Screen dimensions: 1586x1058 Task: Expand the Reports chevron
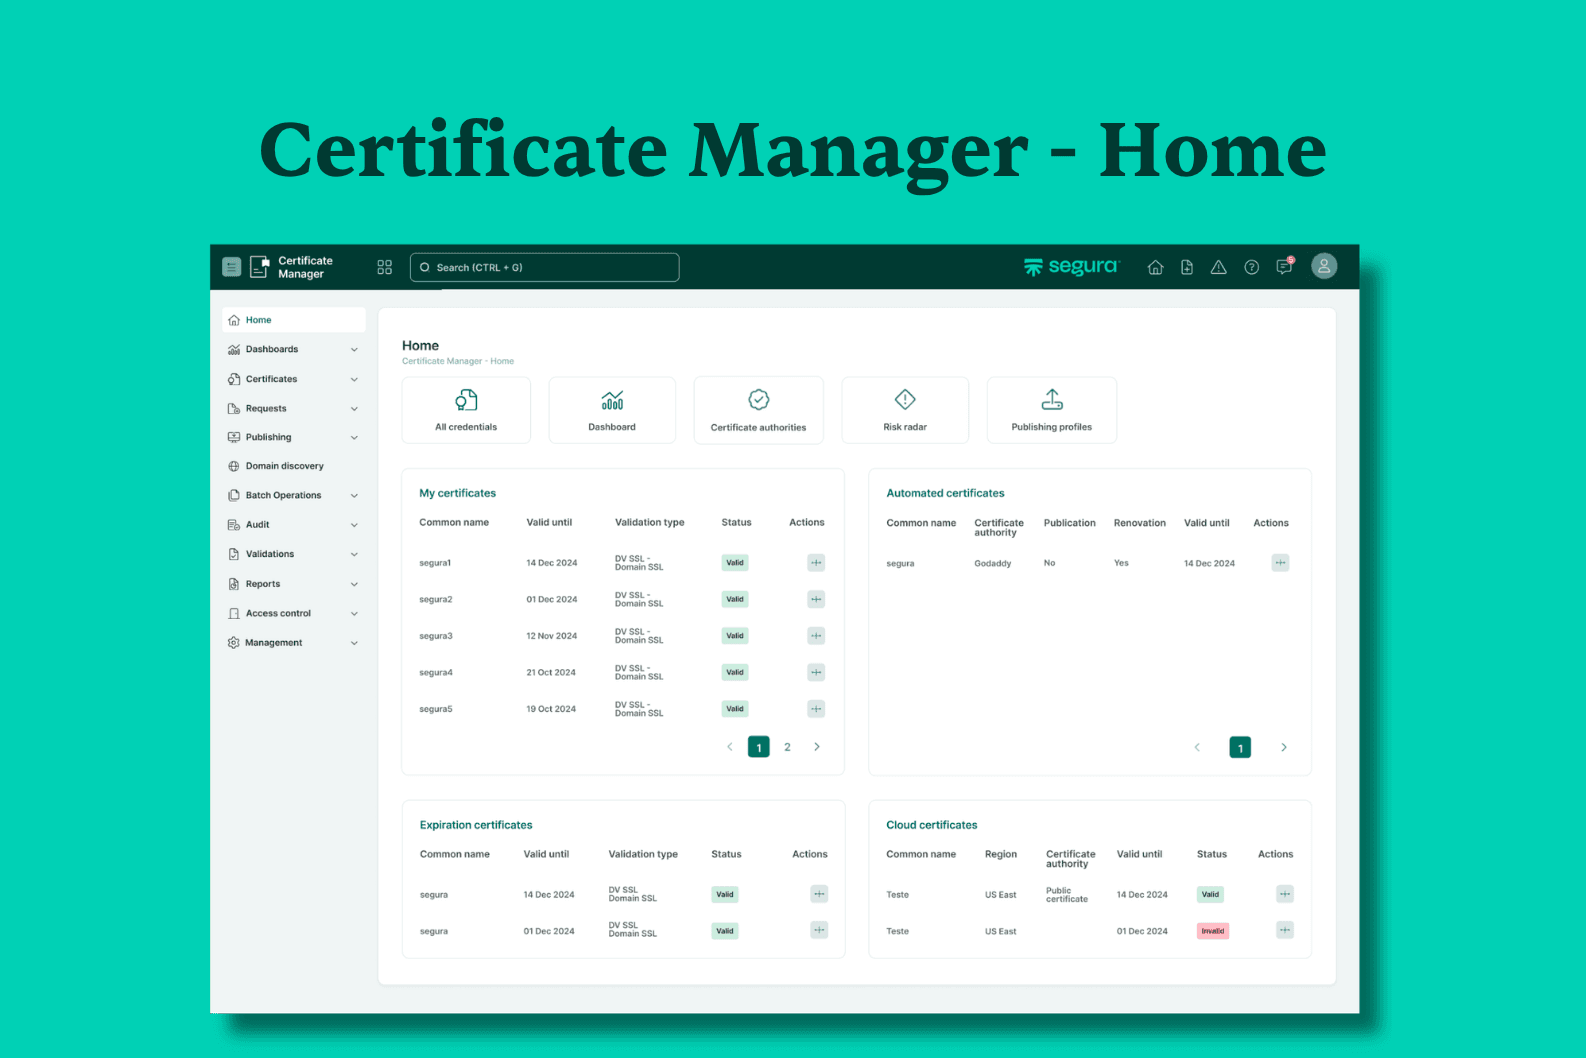pos(354,584)
